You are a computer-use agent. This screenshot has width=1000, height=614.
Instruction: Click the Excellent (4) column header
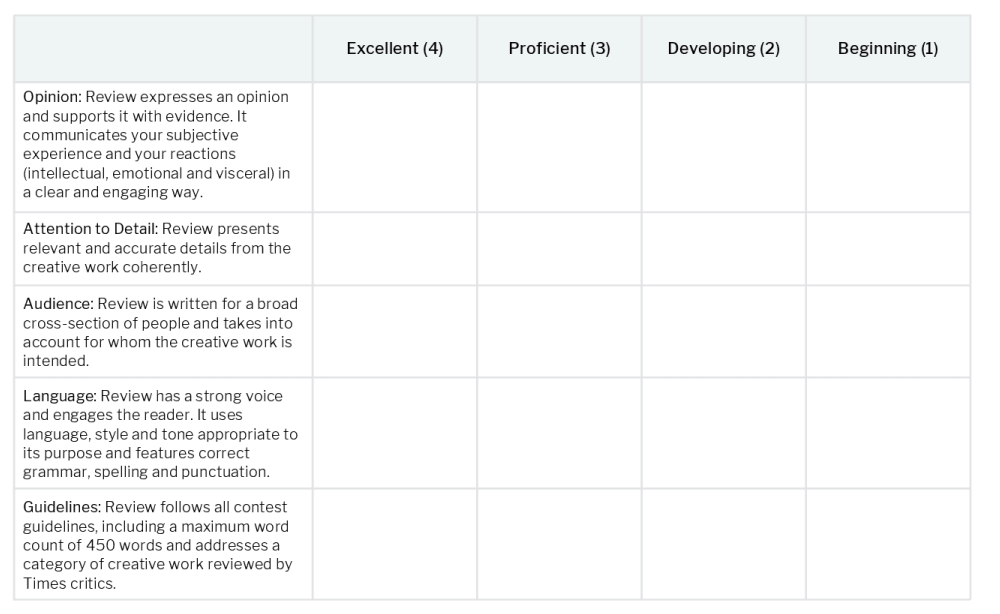point(394,49)
